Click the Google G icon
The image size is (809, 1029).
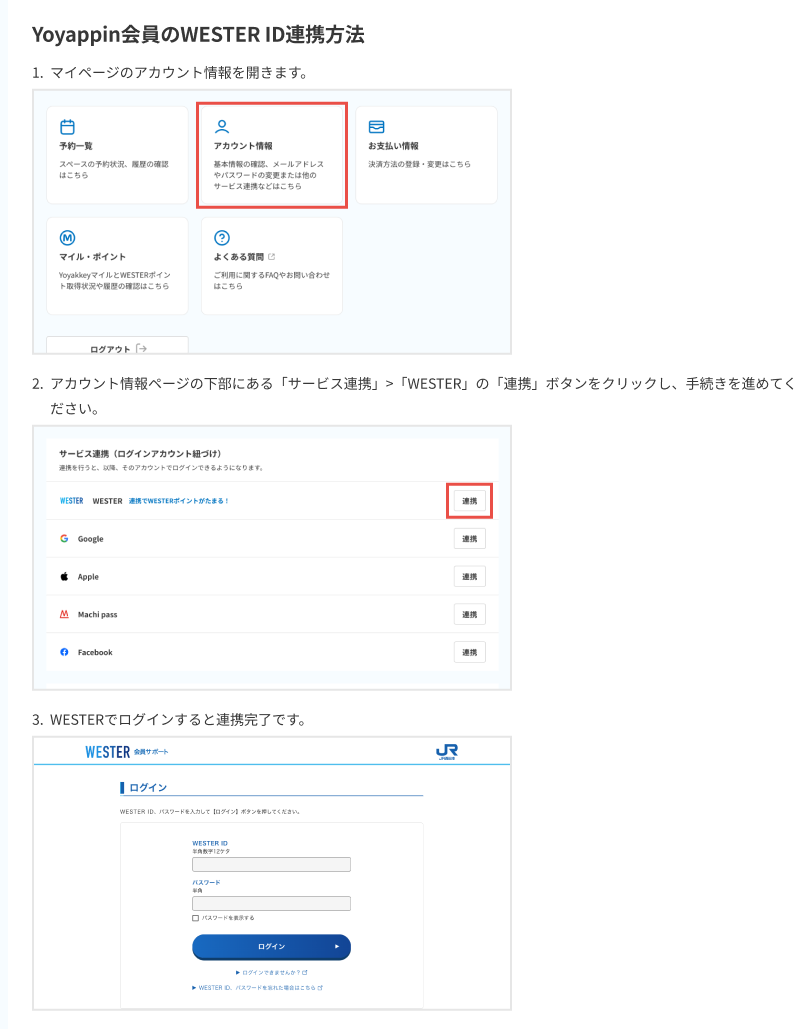tap(64, 538)
